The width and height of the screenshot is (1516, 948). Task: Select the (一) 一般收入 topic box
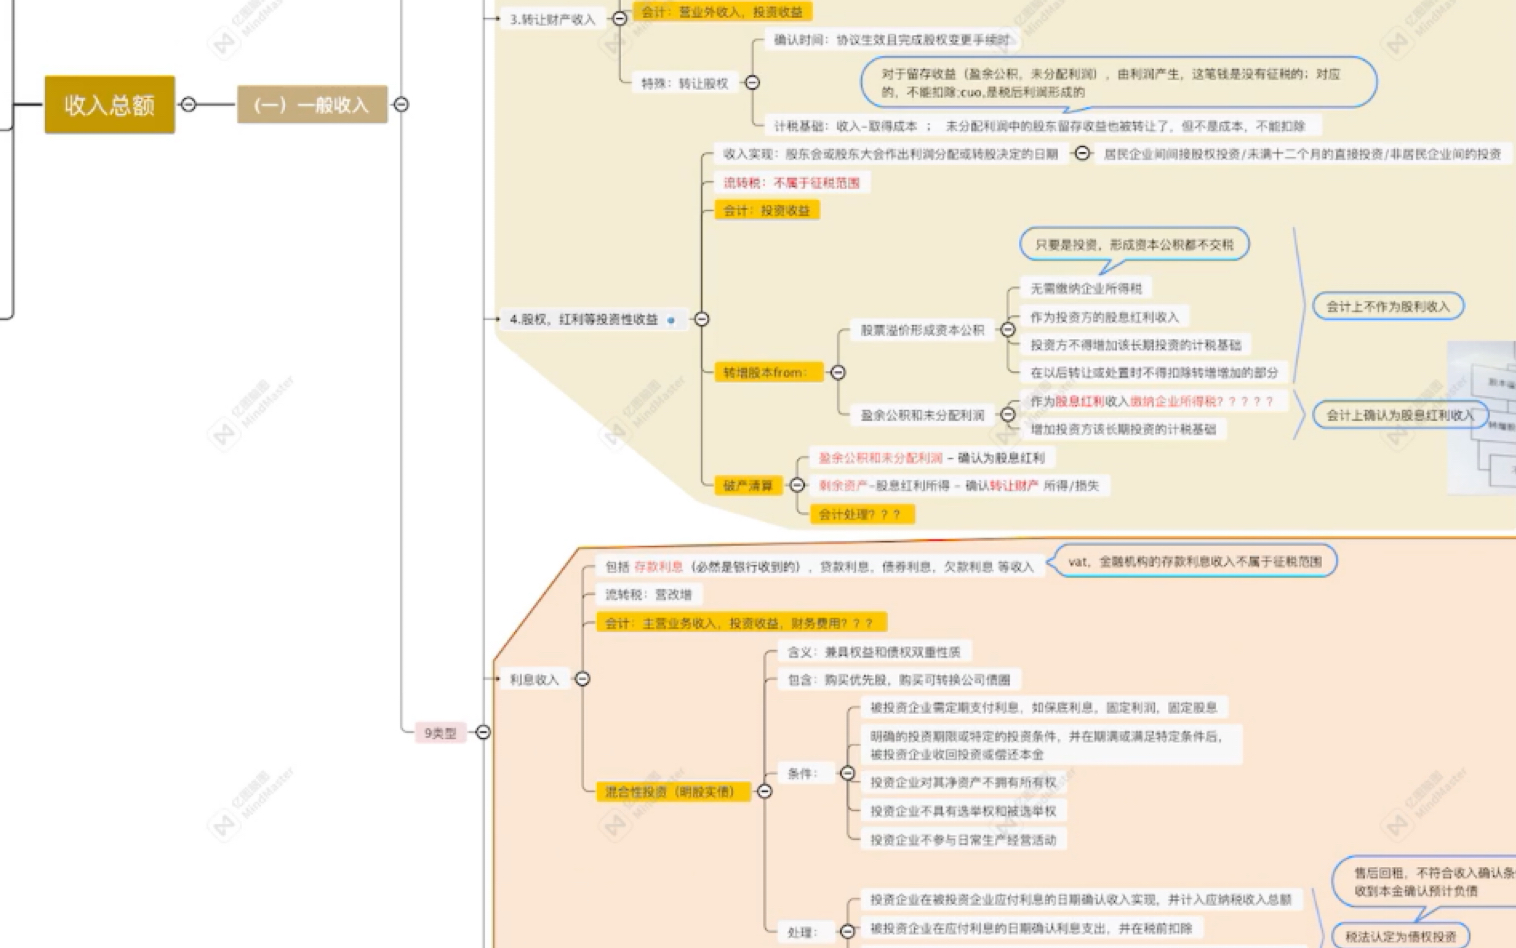point(312,104)
